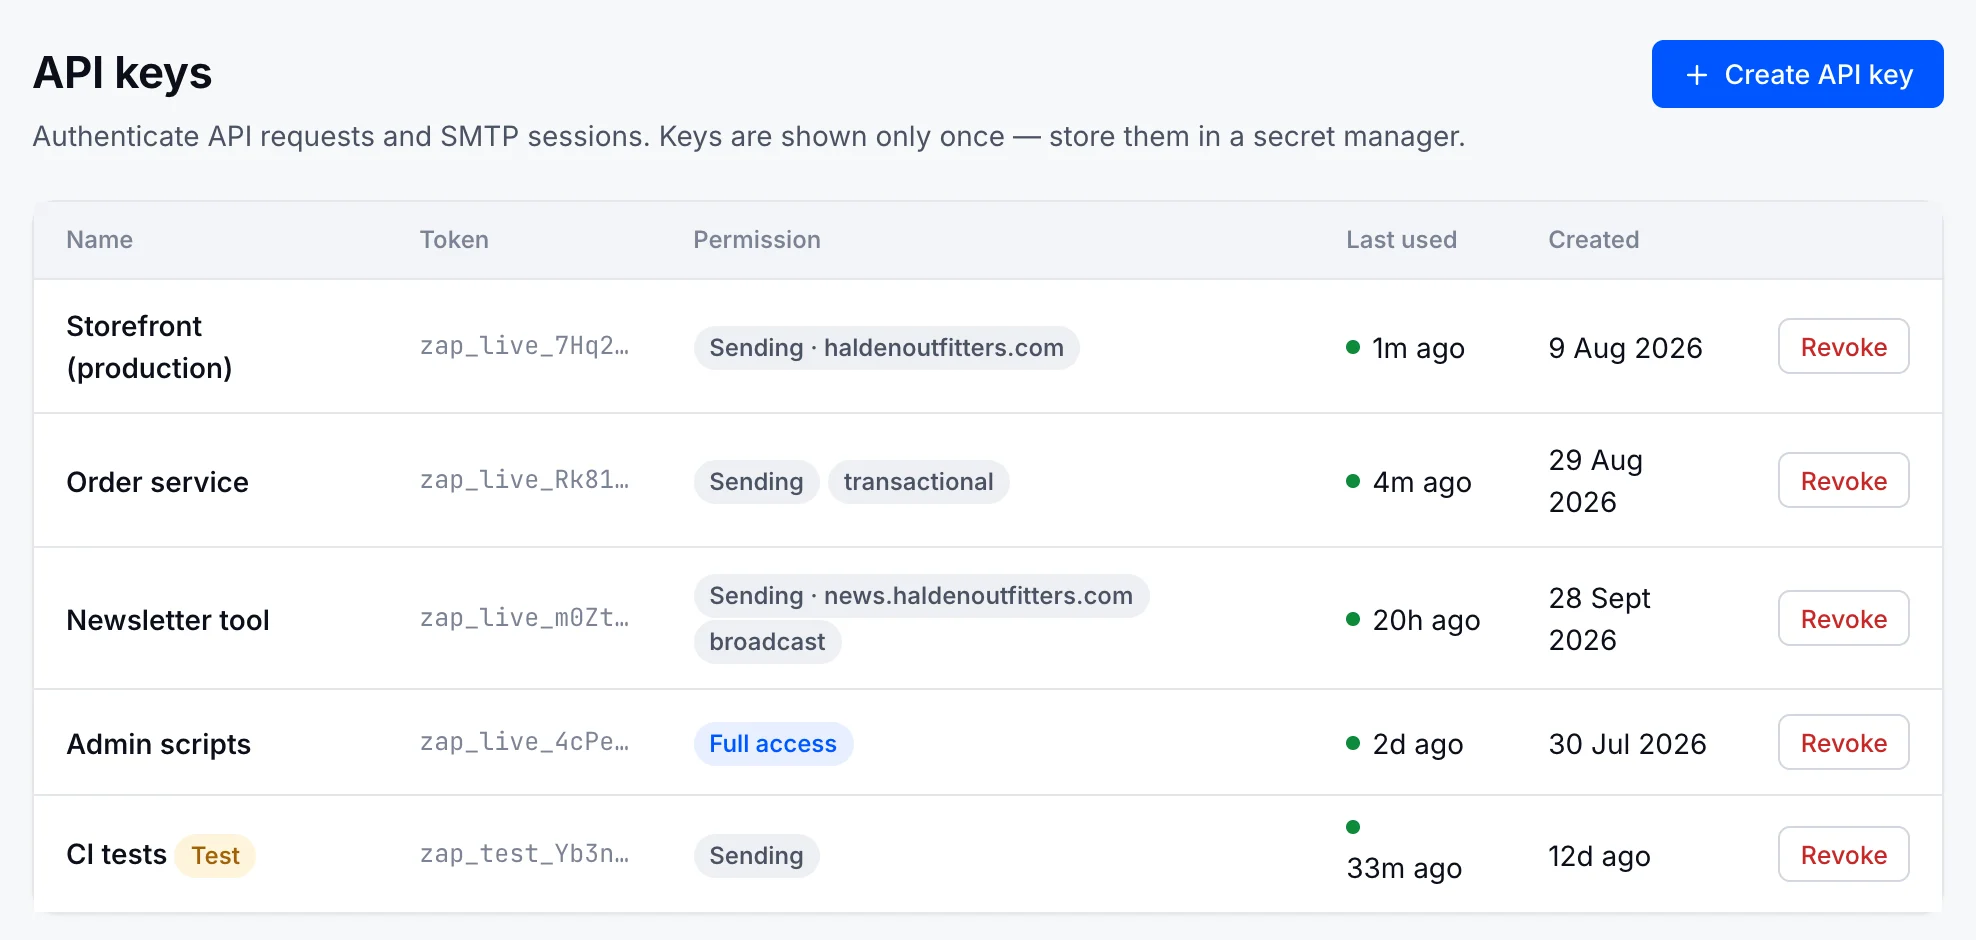Image resolution: width=1976 pixels, height=940 pixels.
Task: Click the API keys page heading
Action: tap(122, 73)
